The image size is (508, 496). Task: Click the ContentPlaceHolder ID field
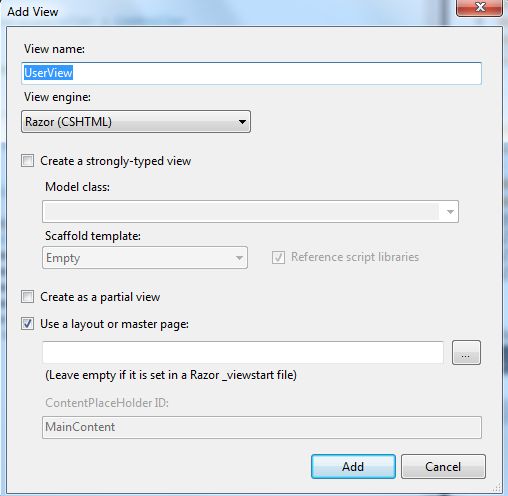(x=262, y=427)
